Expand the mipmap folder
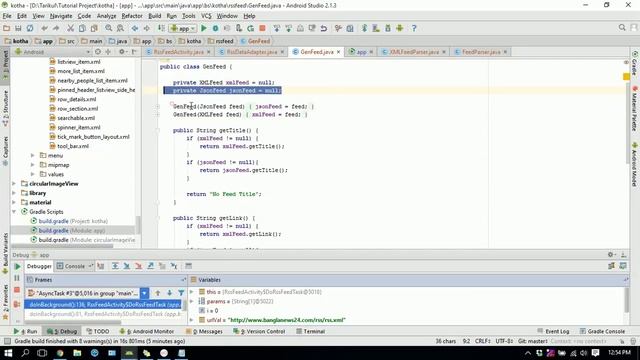The height and width of the screenshot is (360, 640). 33,165
